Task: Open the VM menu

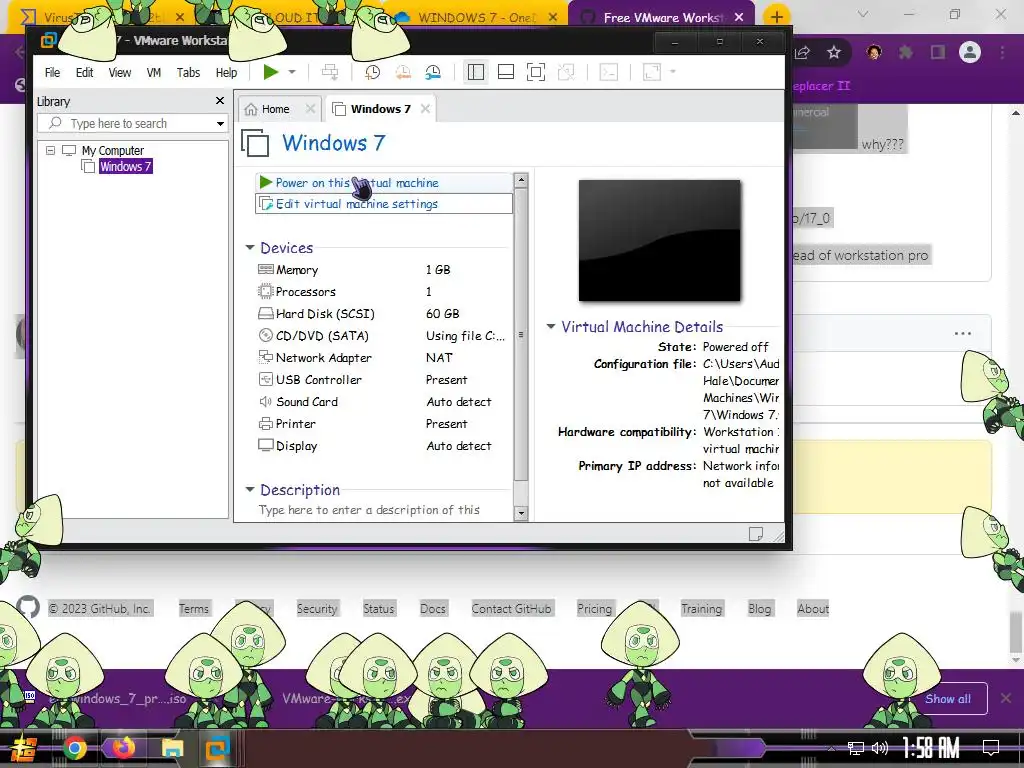Action: [153, 72]
